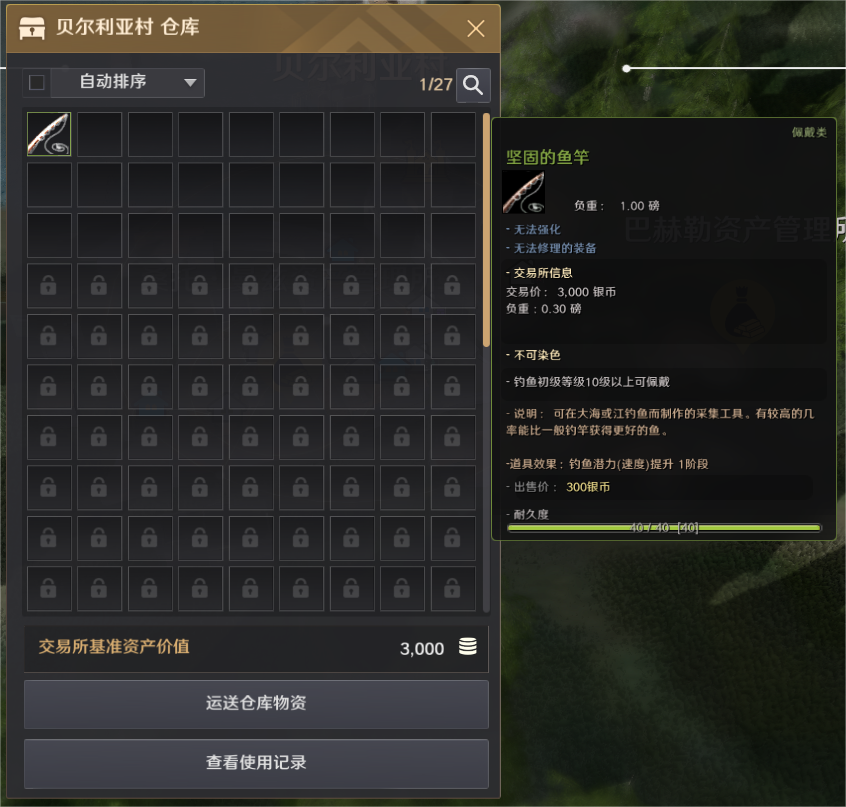Click the 交易所基准资产价值 value row
Viewport: 846px width, 807px height.
pyautogui.click(x=256, y=648)
